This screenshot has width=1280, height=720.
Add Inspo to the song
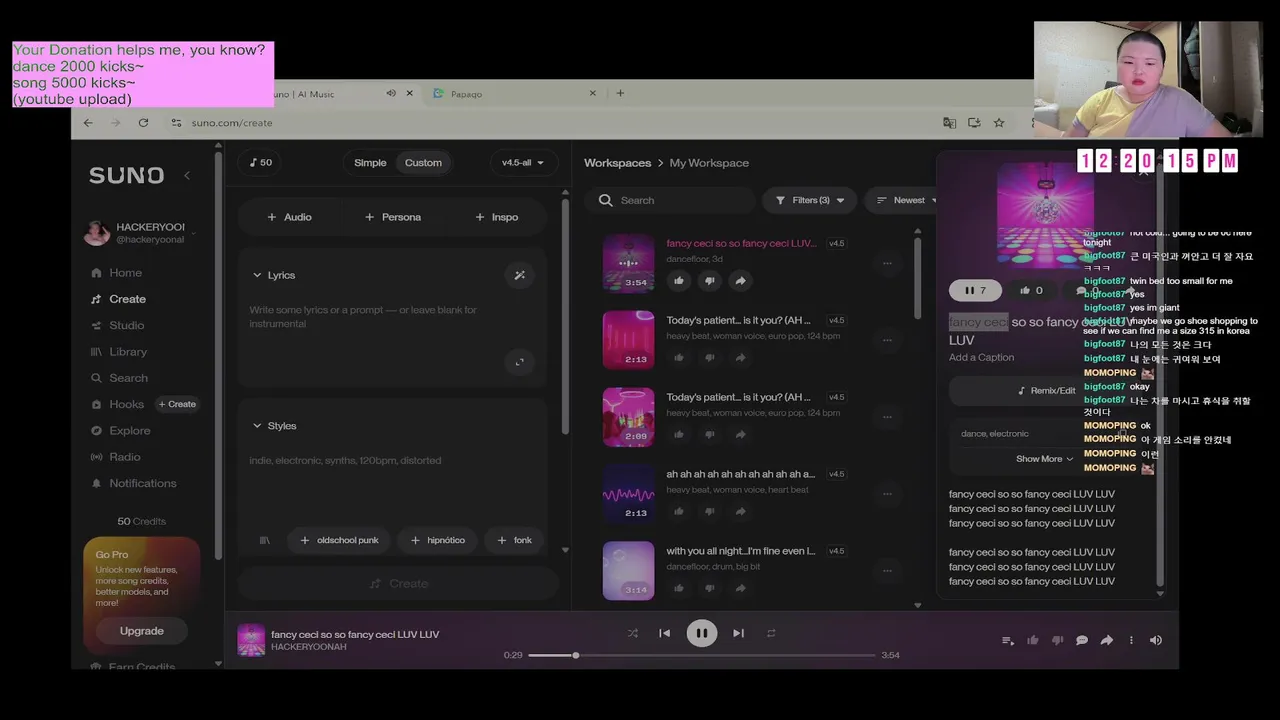[x=496, y=217]
